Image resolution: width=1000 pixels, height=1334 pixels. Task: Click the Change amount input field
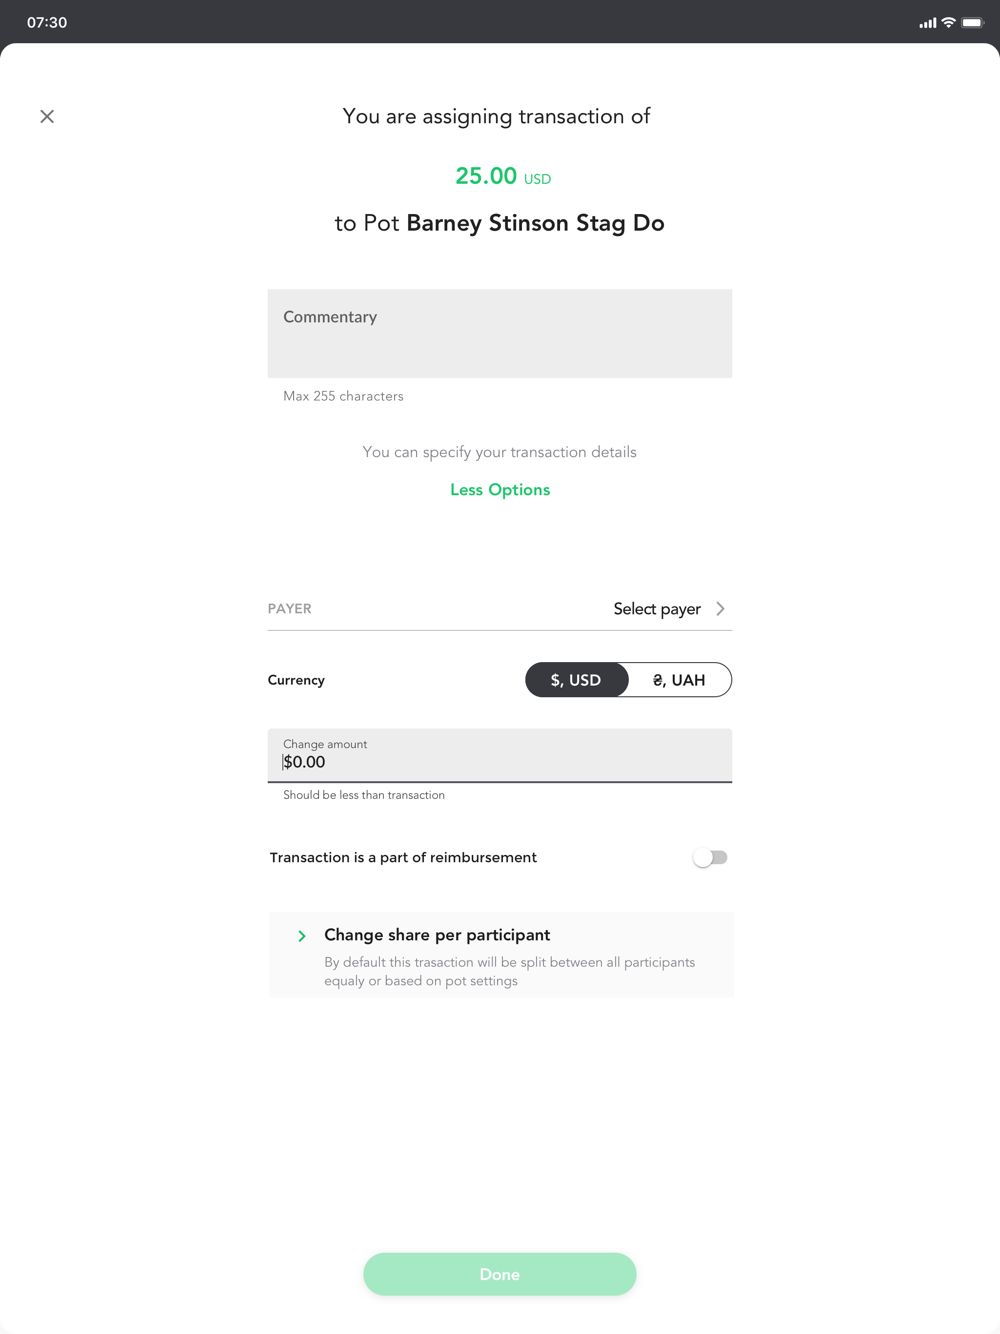500,755
